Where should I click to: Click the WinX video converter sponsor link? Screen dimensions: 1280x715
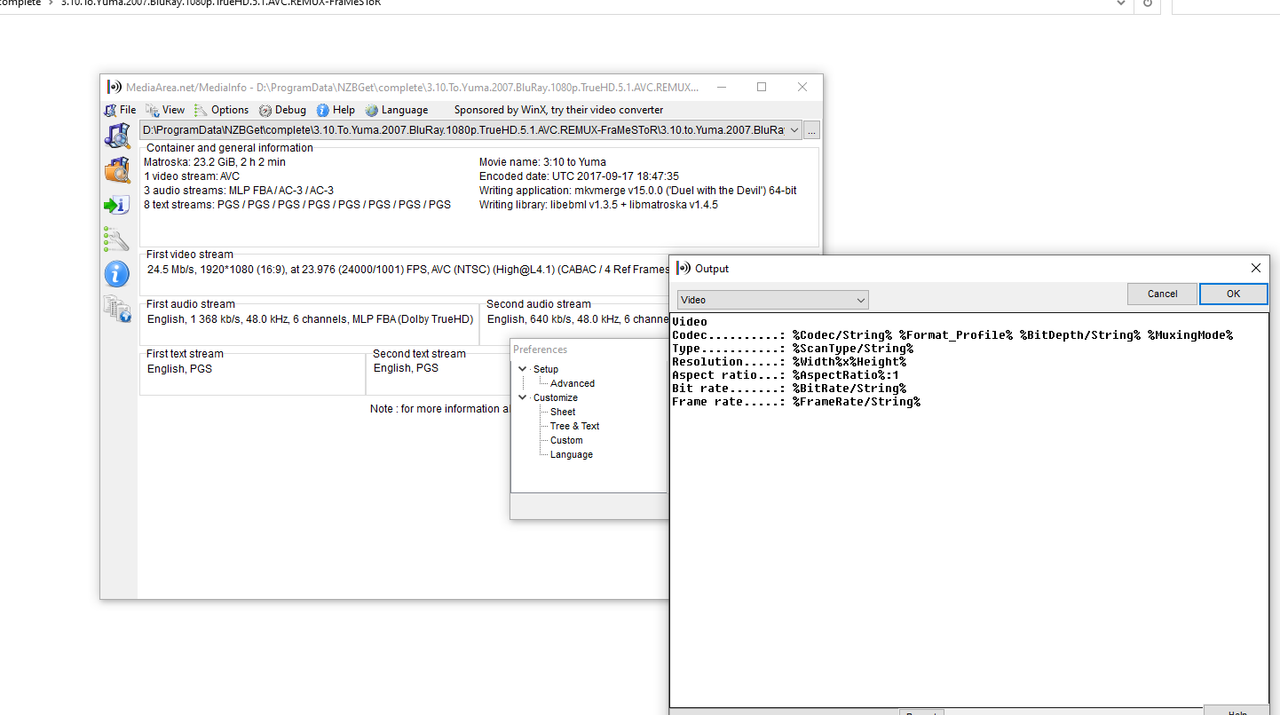point(559,110)
